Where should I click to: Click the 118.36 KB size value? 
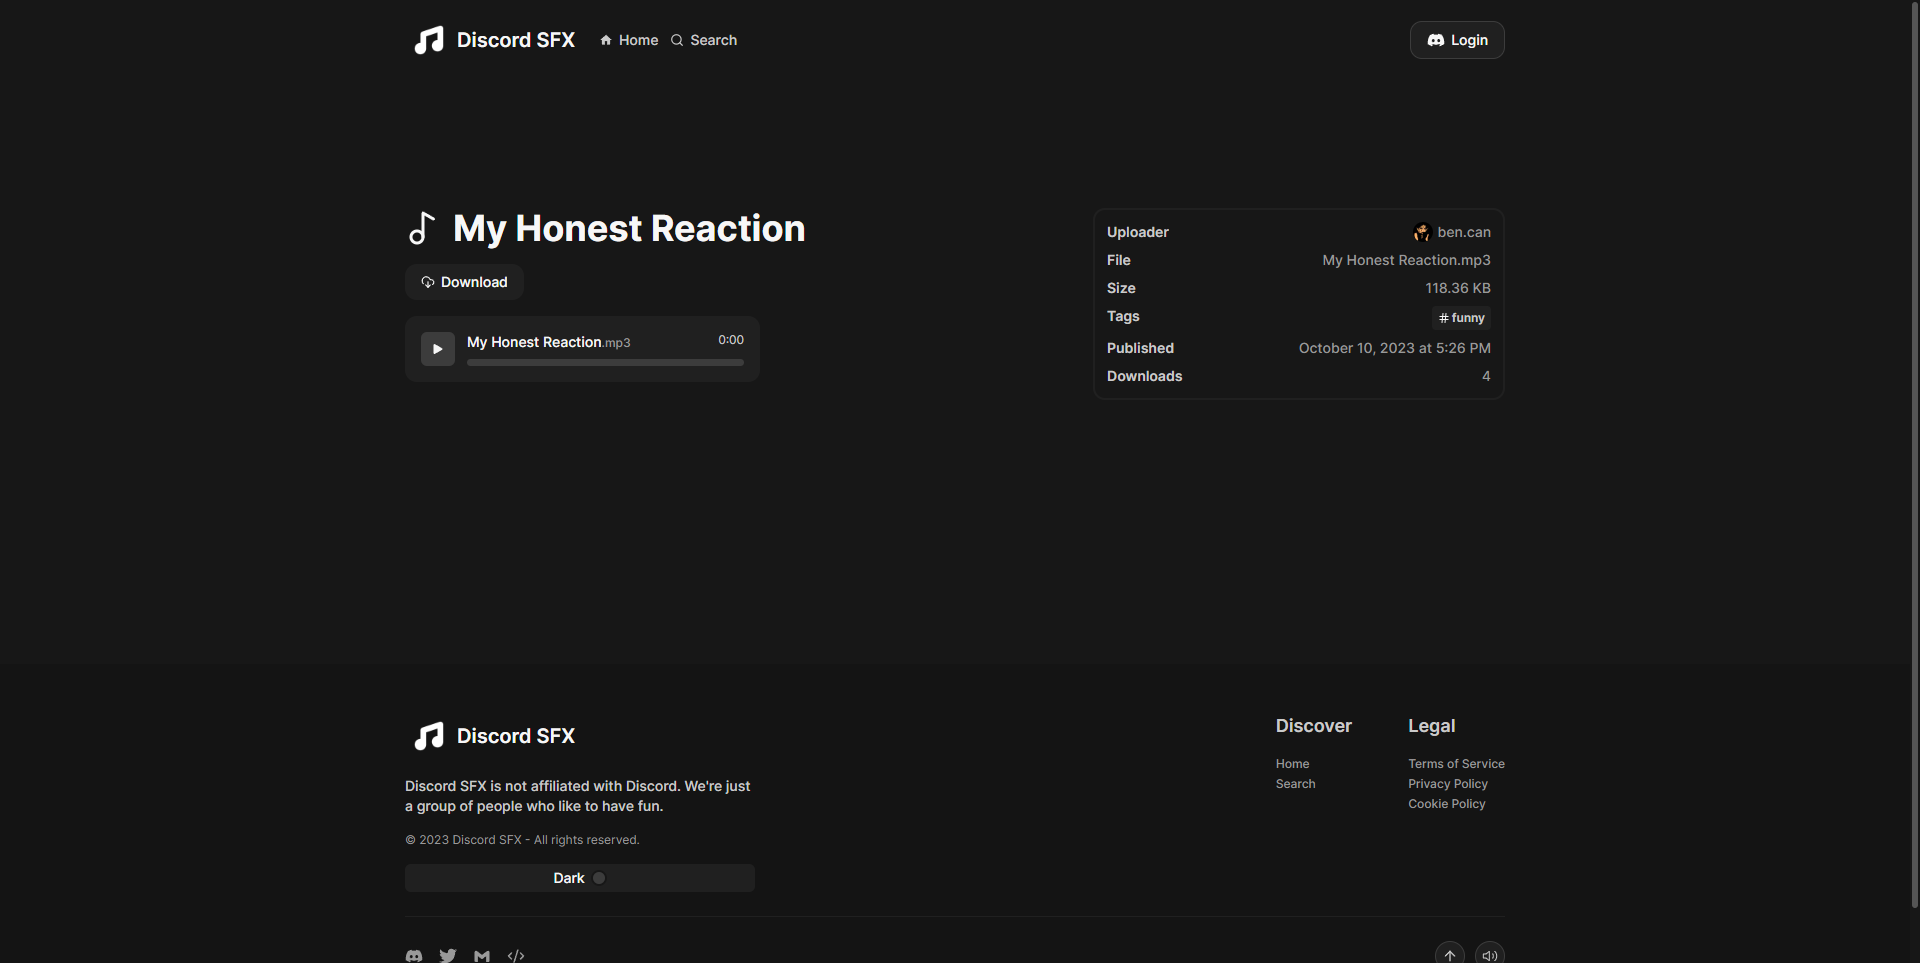tap(1458, 288)
